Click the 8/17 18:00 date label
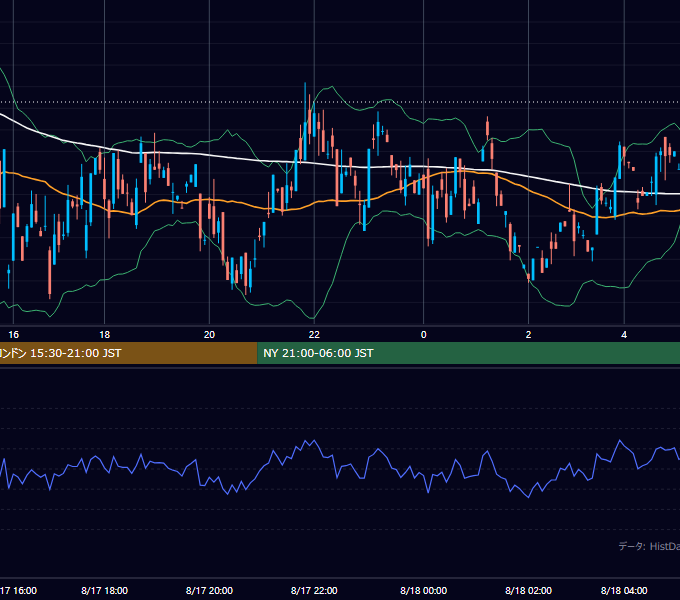This screenshot has width=680, height=600. 105,590
